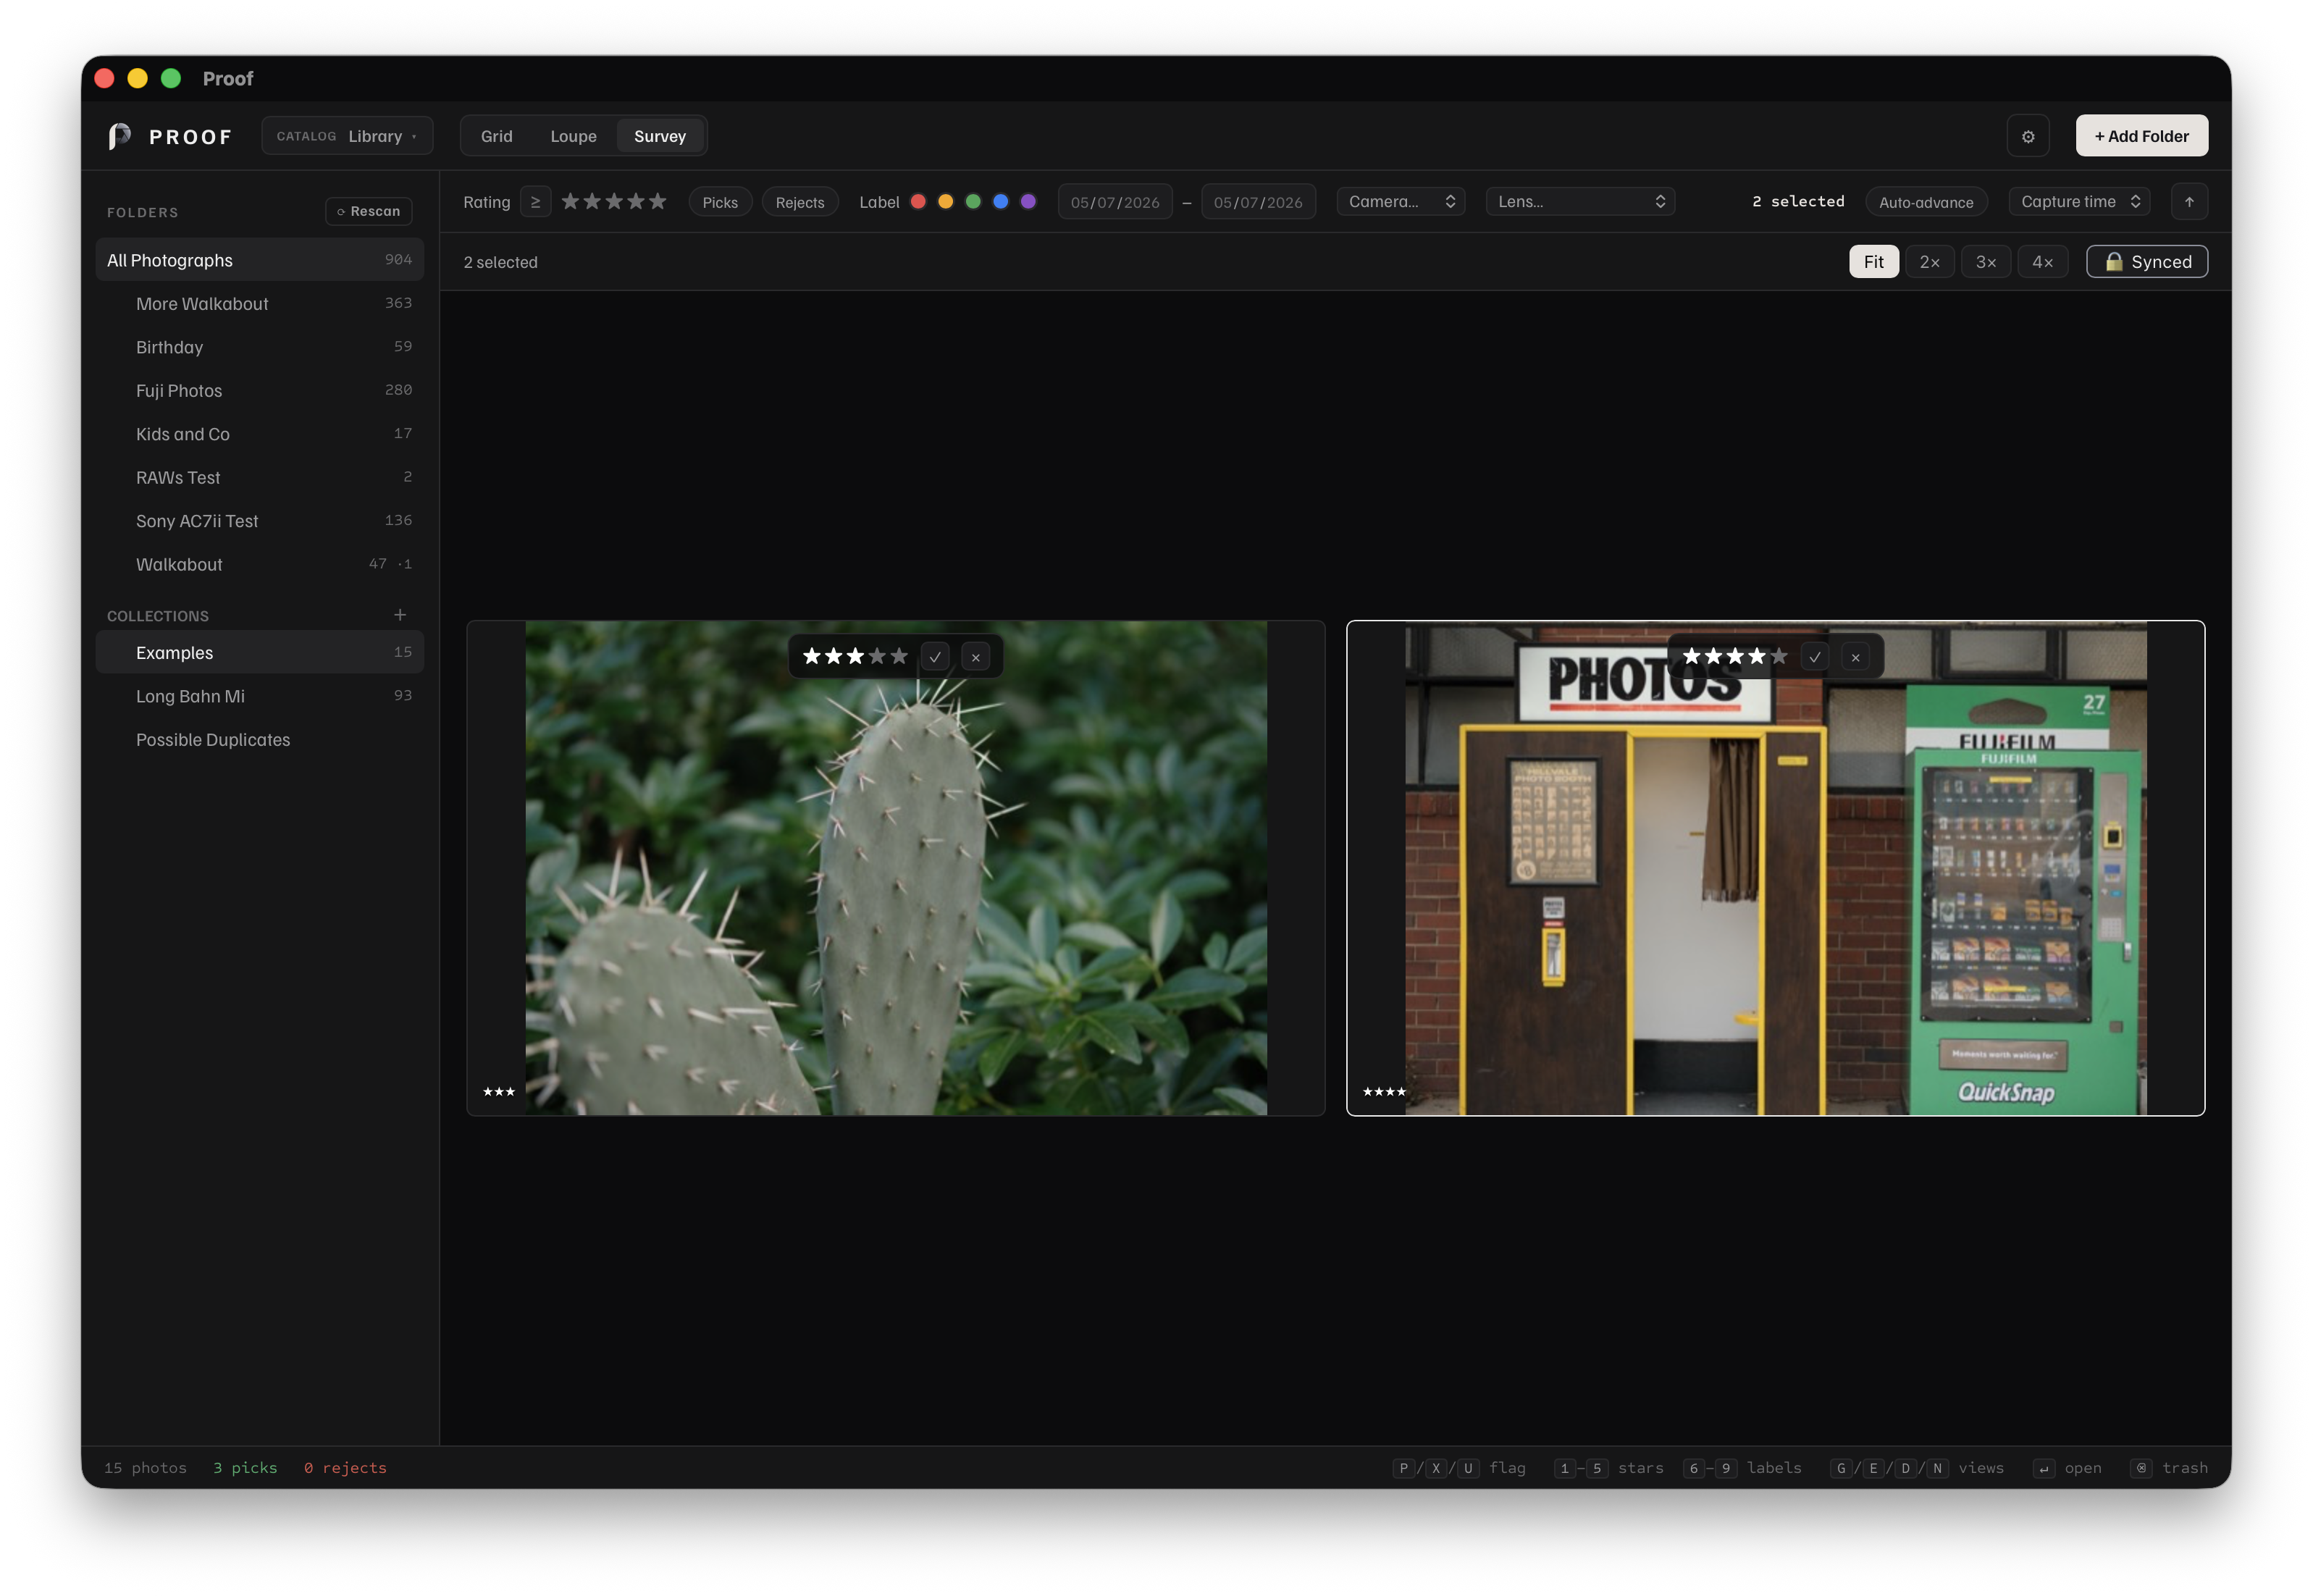This screenshot has width=2313, height=1596.
Task: Flag the cactus photo as pick
Action: 935,657
